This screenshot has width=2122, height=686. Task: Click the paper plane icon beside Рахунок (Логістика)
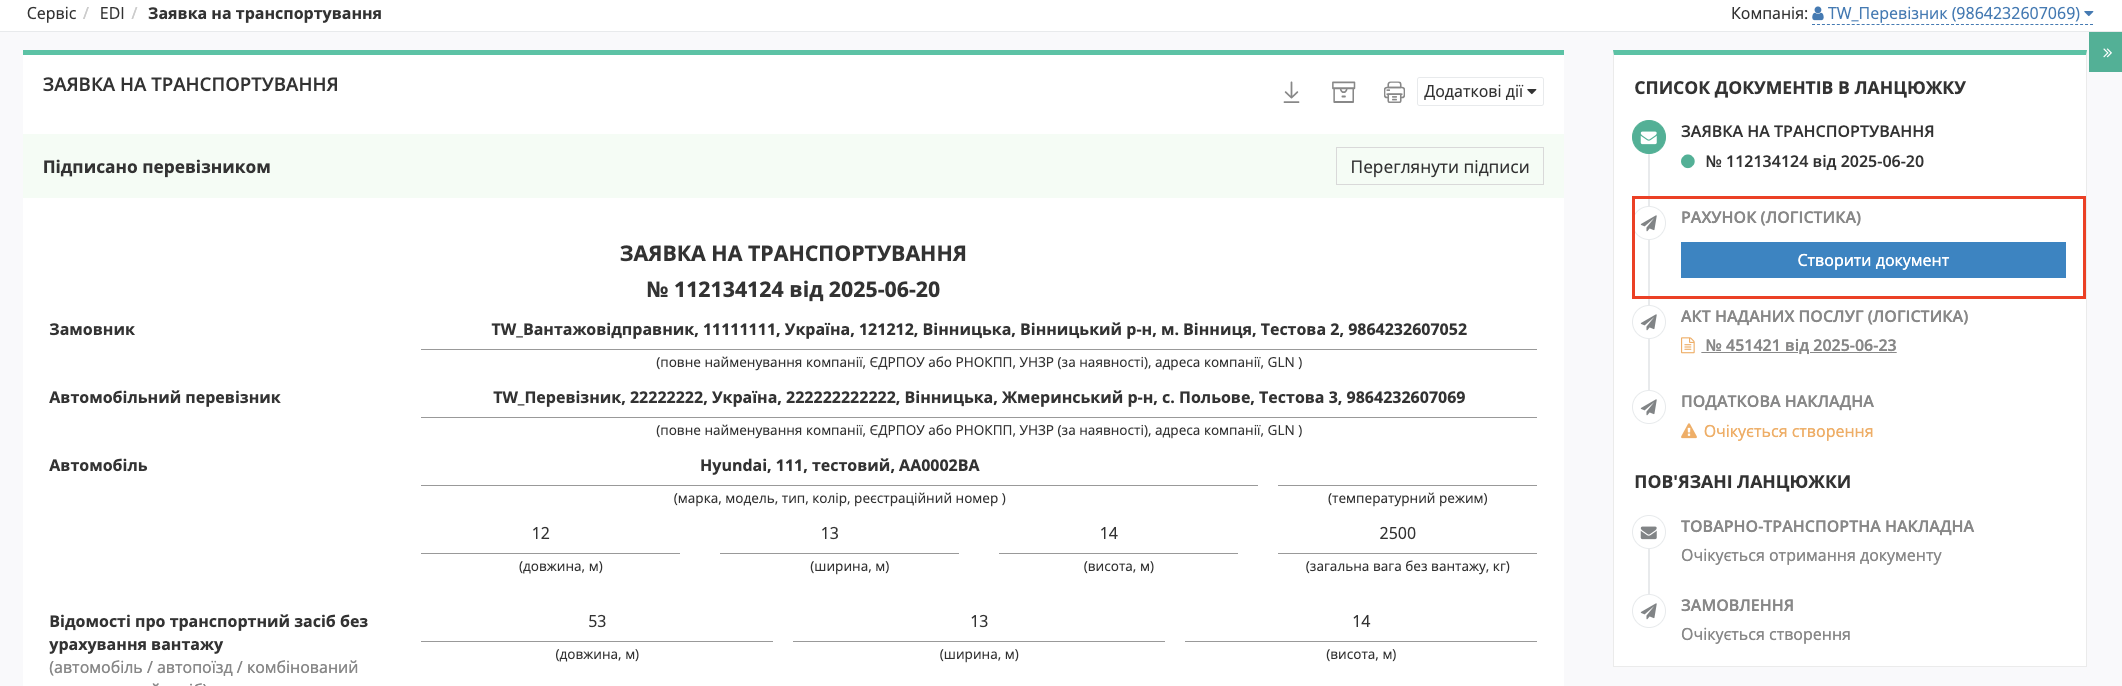1649,223
